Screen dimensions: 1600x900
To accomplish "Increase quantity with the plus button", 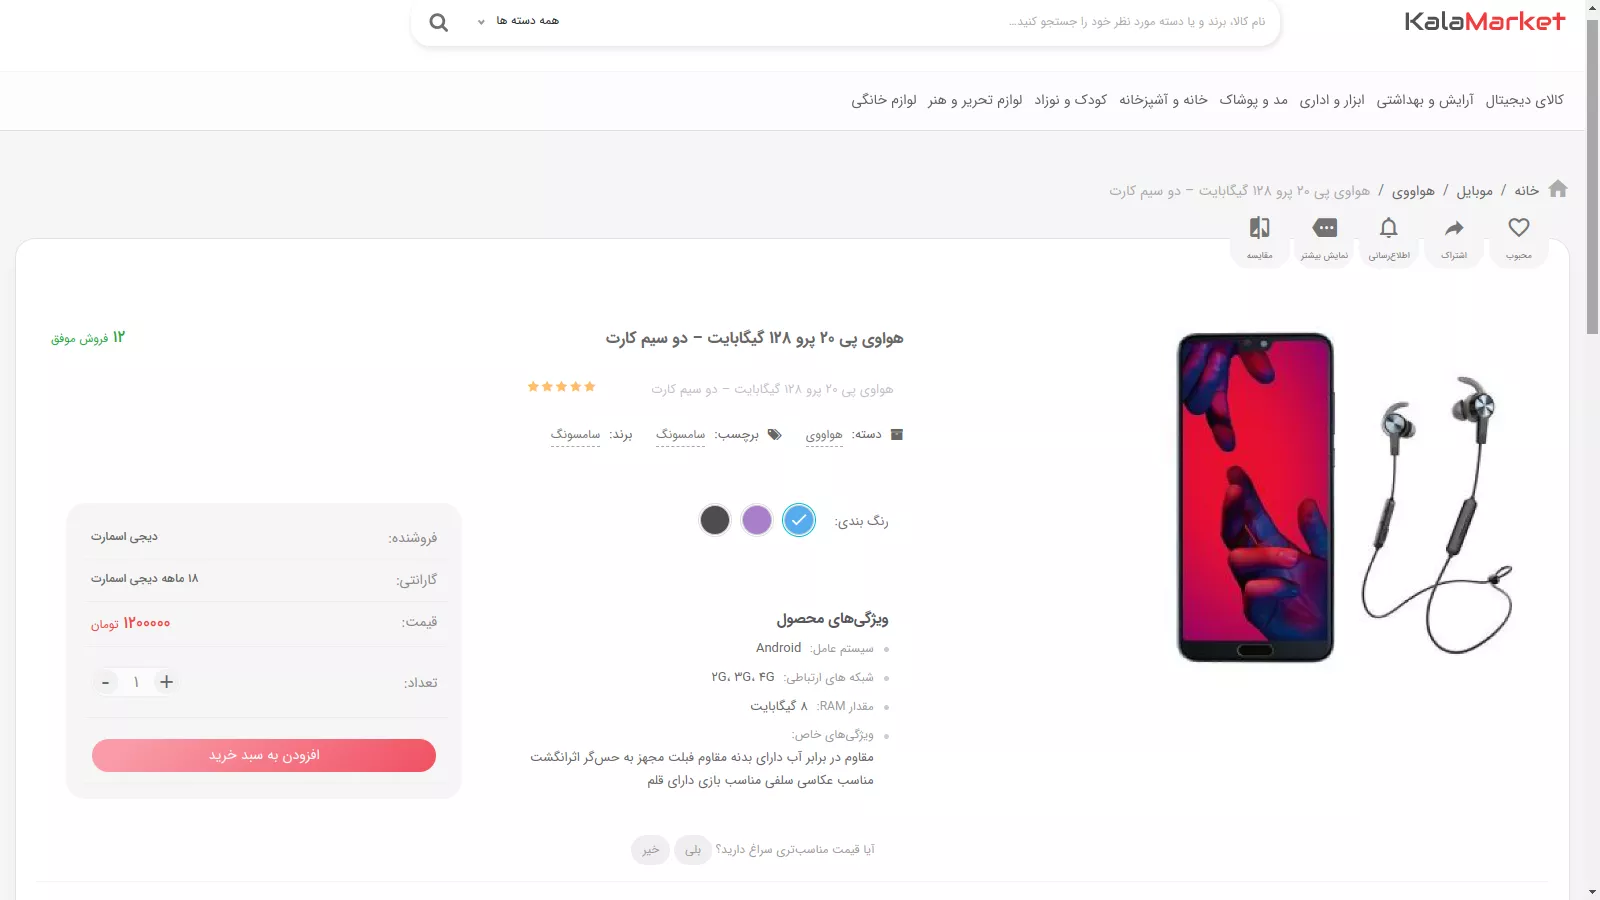I will coord(167,682).
